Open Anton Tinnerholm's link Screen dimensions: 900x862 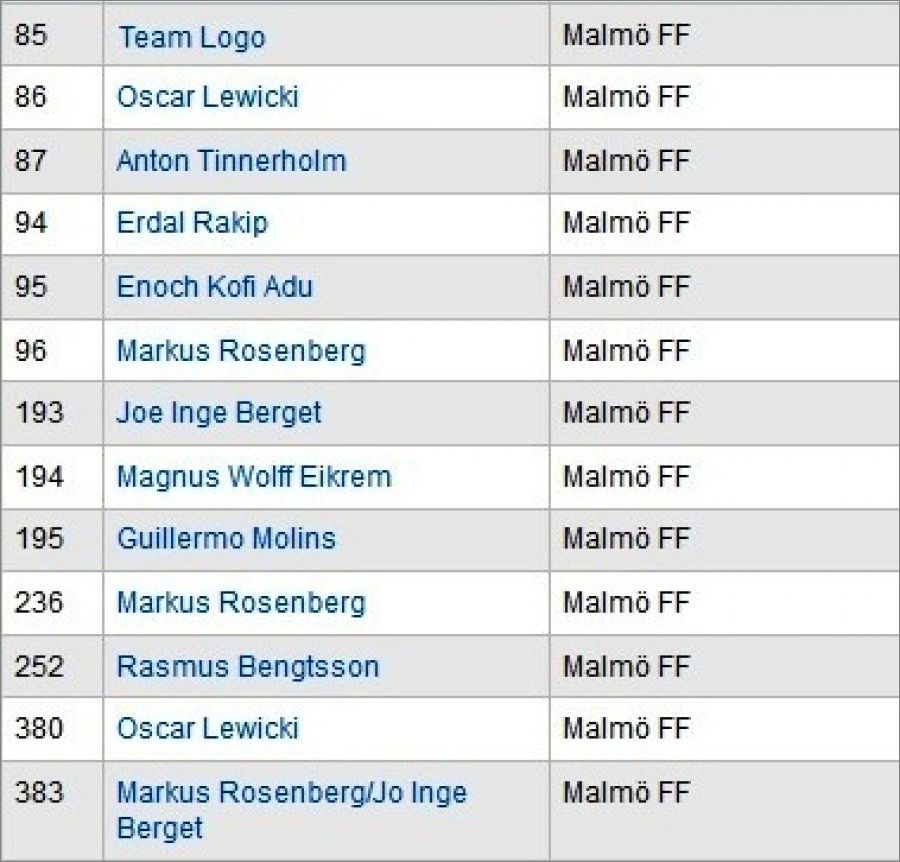(231, 161)
